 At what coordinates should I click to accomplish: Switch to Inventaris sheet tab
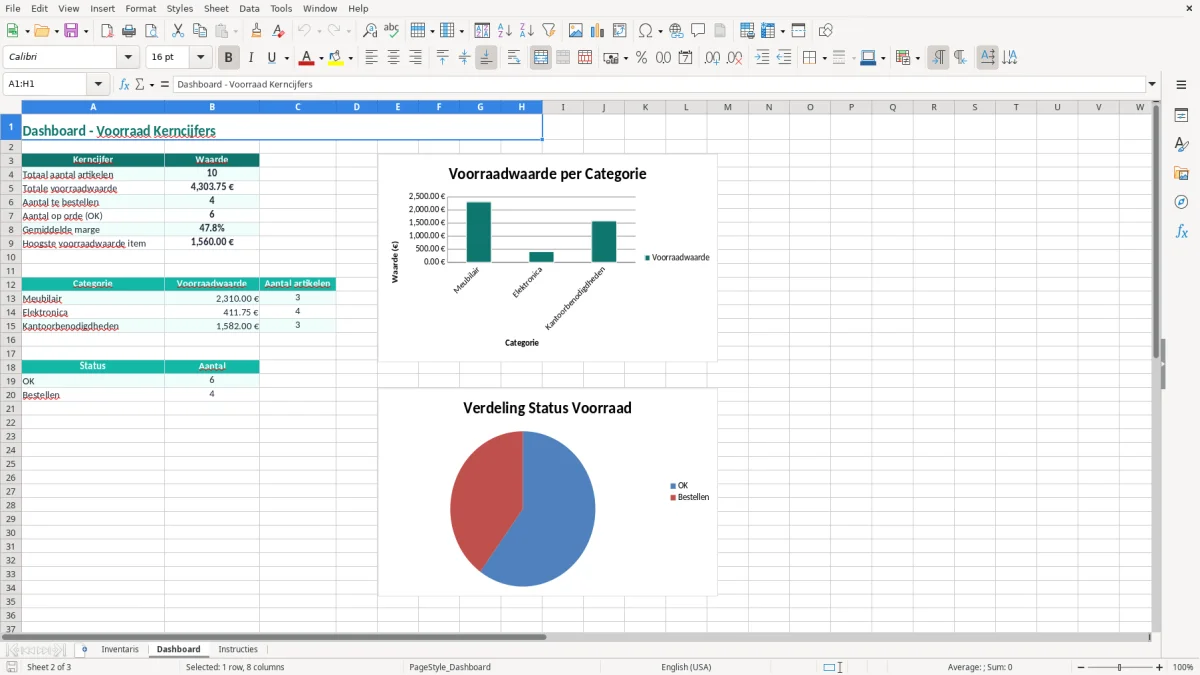[120, 649]
